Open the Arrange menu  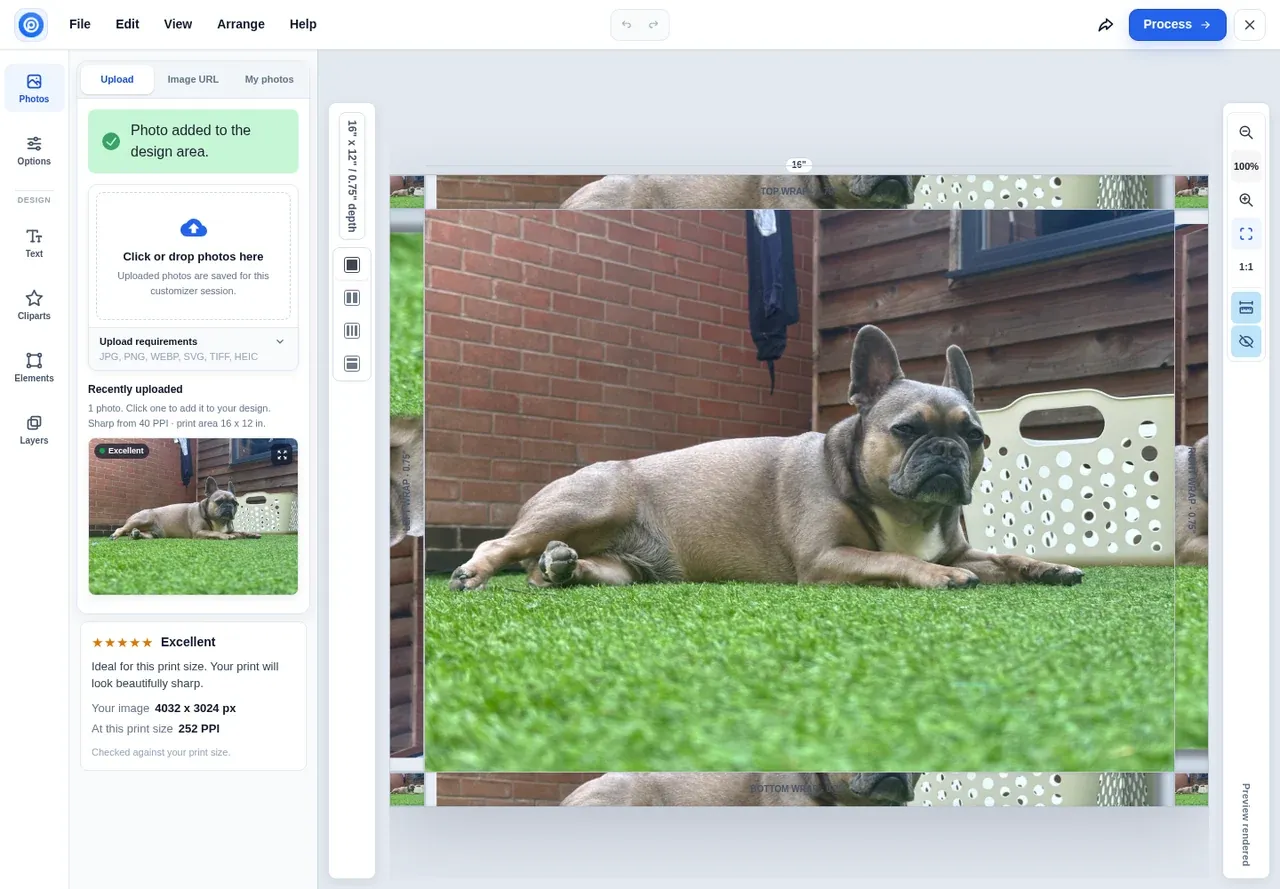point(241,24)
